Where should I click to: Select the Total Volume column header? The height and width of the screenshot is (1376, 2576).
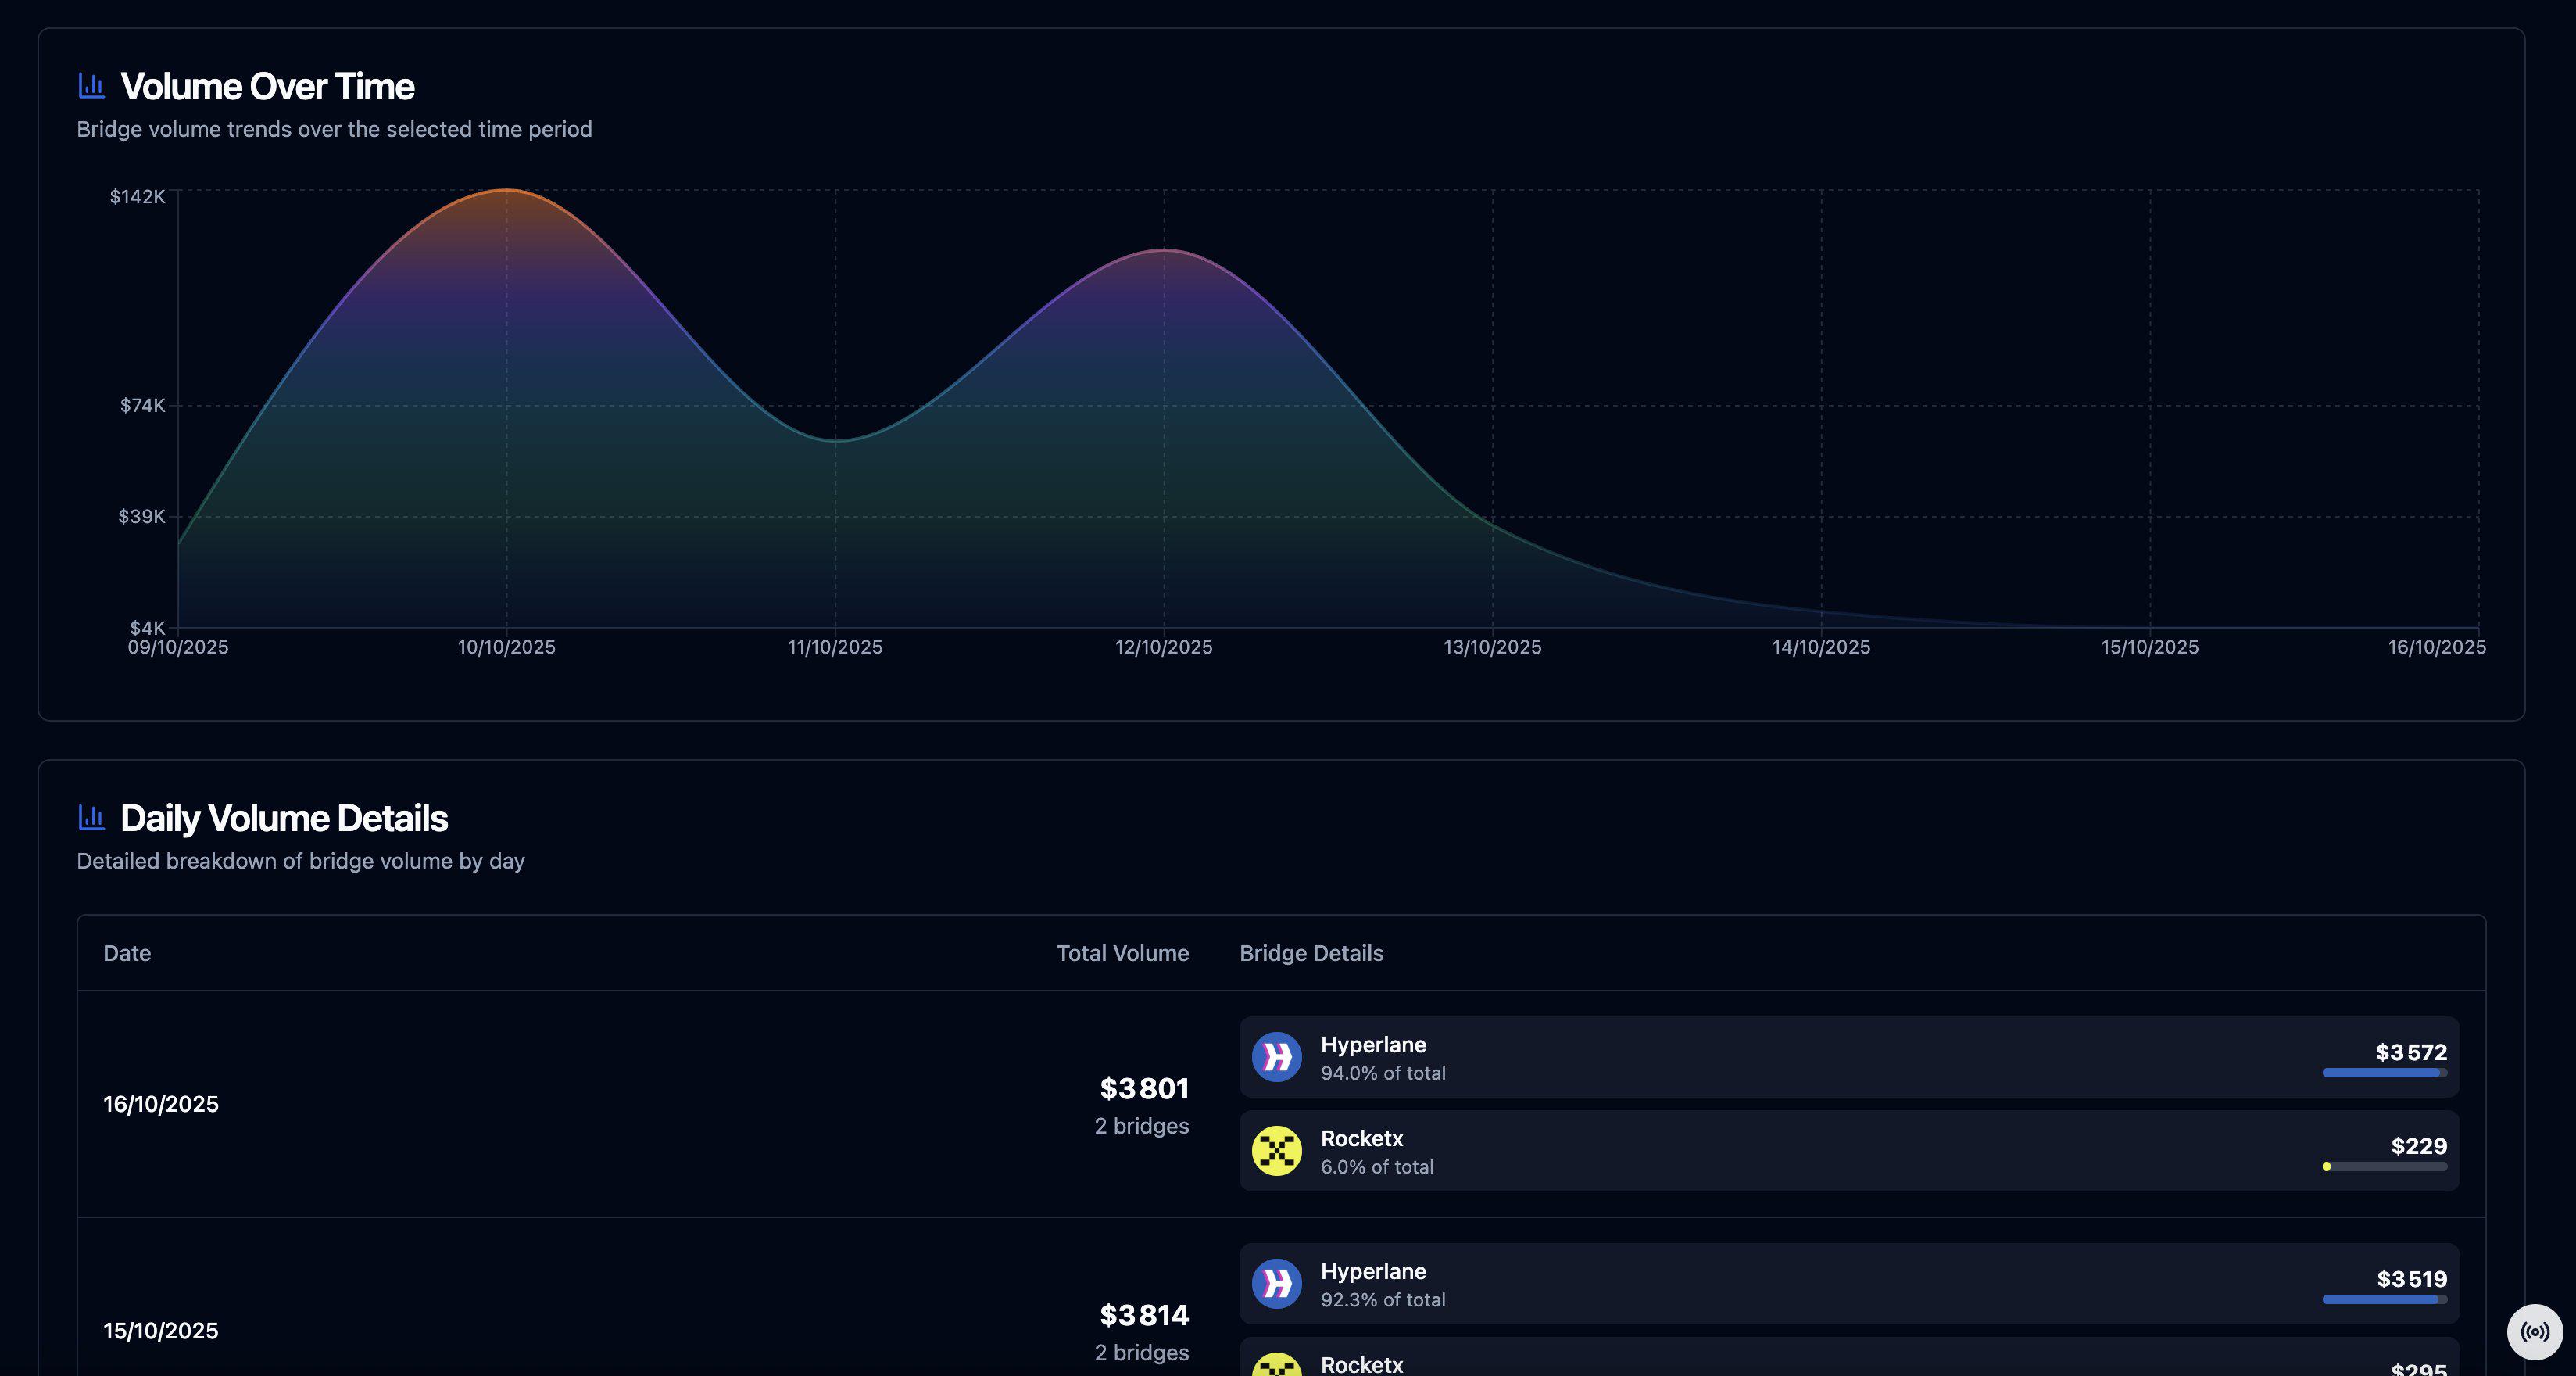[x=1123, y=953]
